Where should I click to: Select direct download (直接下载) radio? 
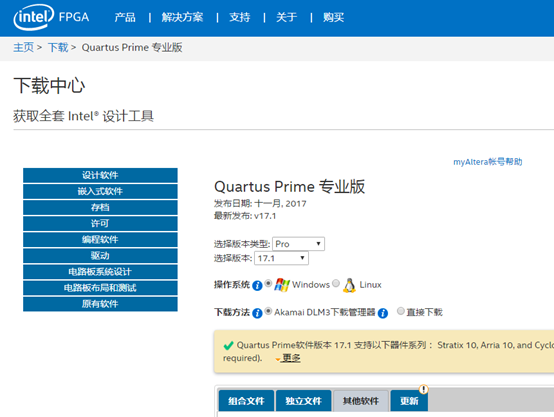[401, 311]
